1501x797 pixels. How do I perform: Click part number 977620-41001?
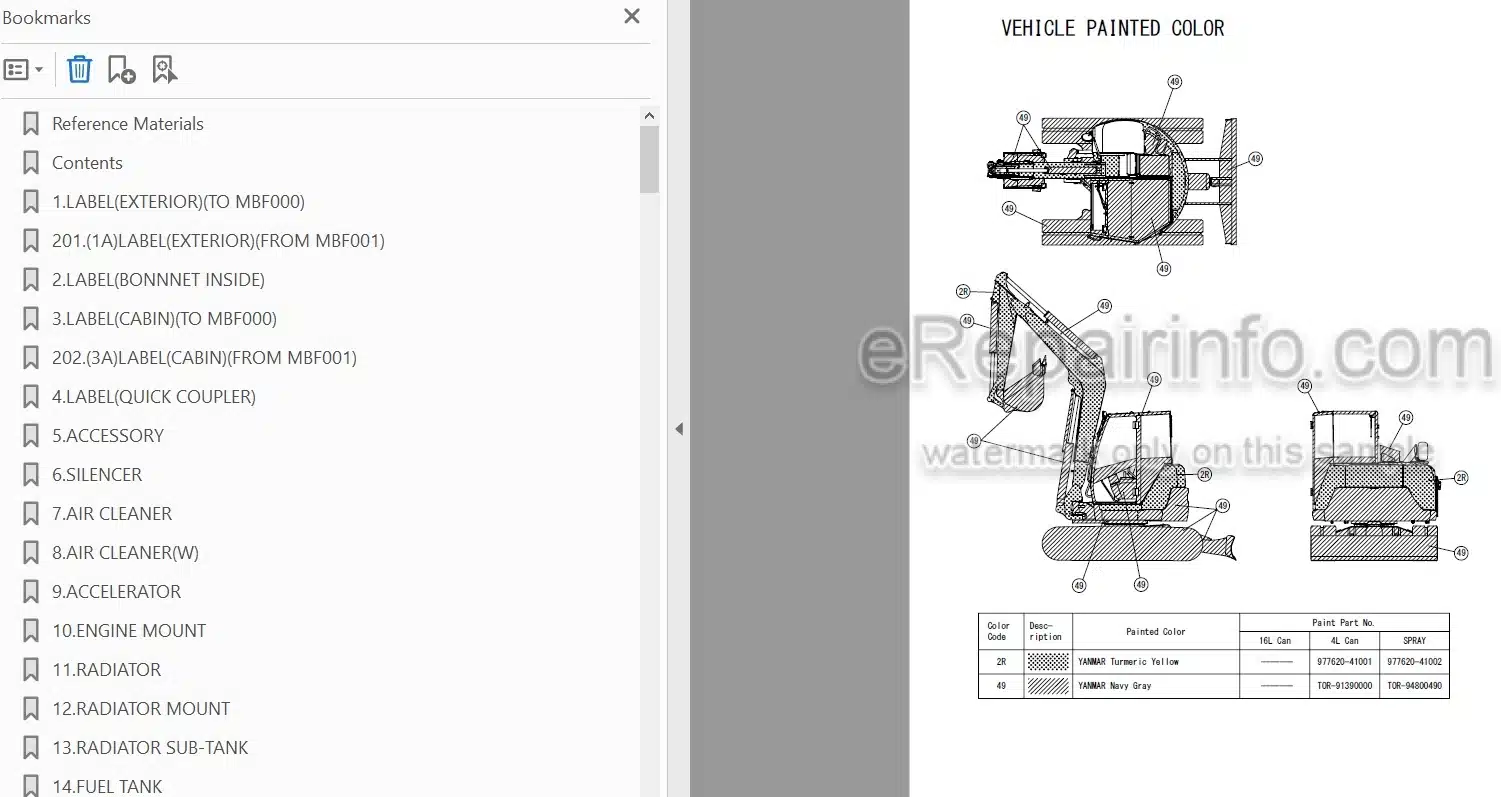coord(1344,662)
